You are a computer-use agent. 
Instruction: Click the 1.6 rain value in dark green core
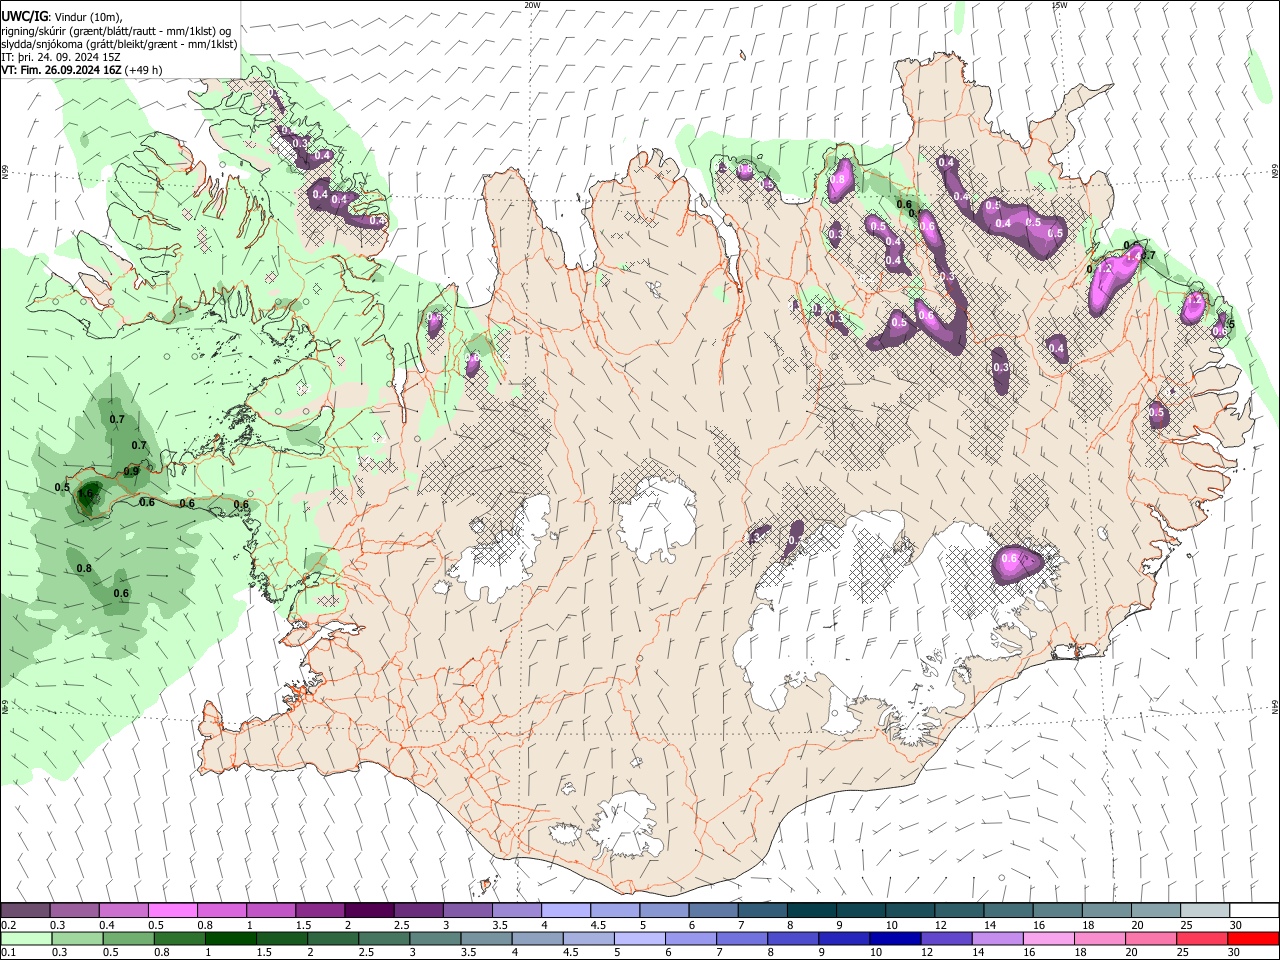[x=86, y=493]
